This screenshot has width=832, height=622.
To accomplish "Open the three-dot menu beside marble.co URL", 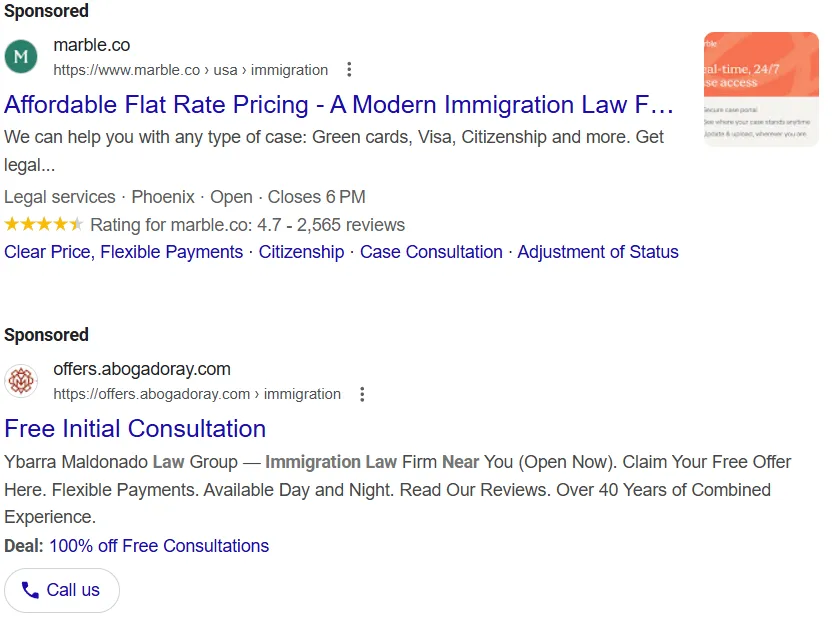I will tap(349, 70).
